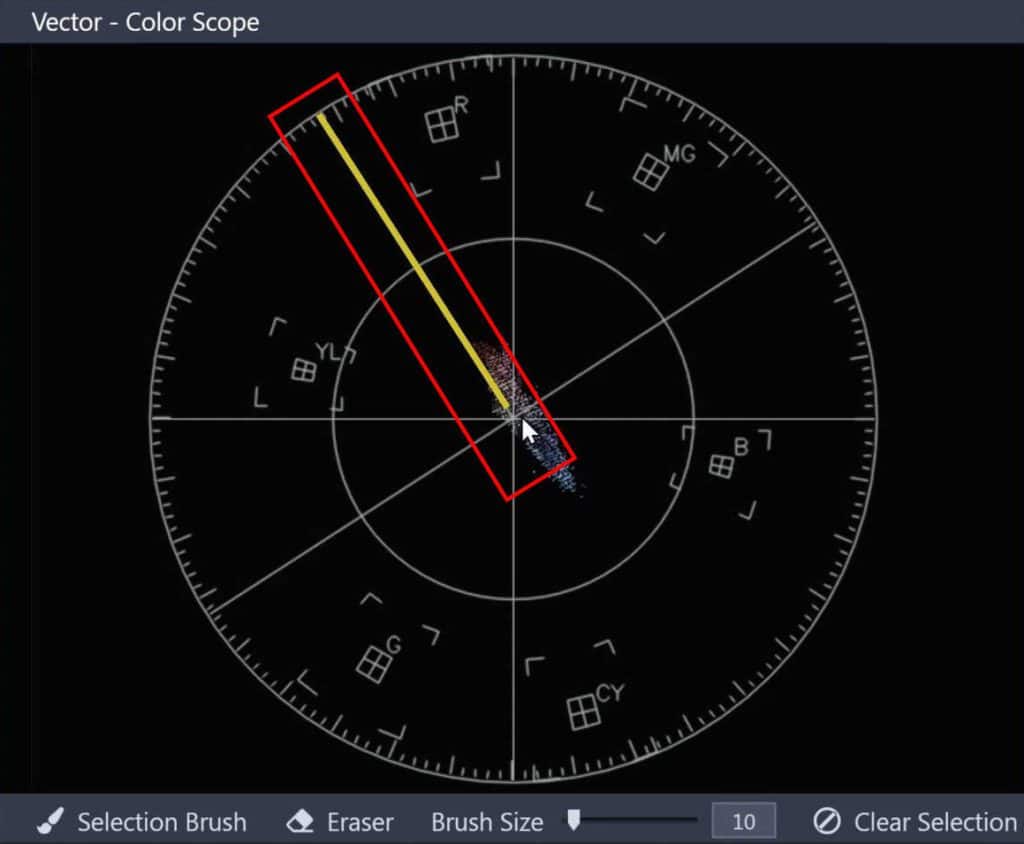The image size is (1024, 844).
Task: Click the YL color target box
Action: [306, 370]
